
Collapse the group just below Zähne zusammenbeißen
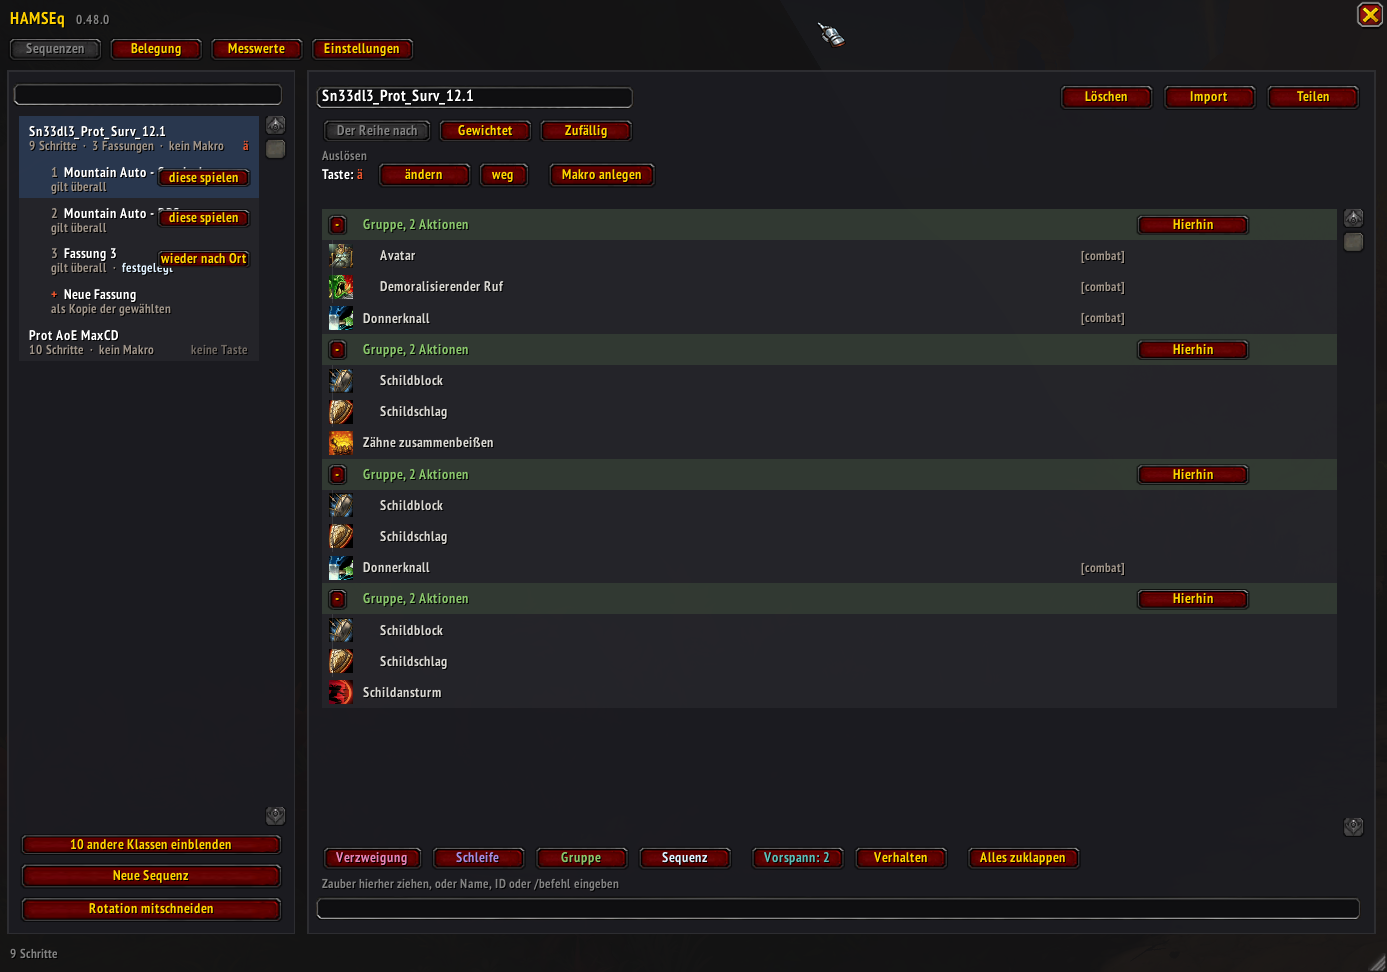[338, 475]
